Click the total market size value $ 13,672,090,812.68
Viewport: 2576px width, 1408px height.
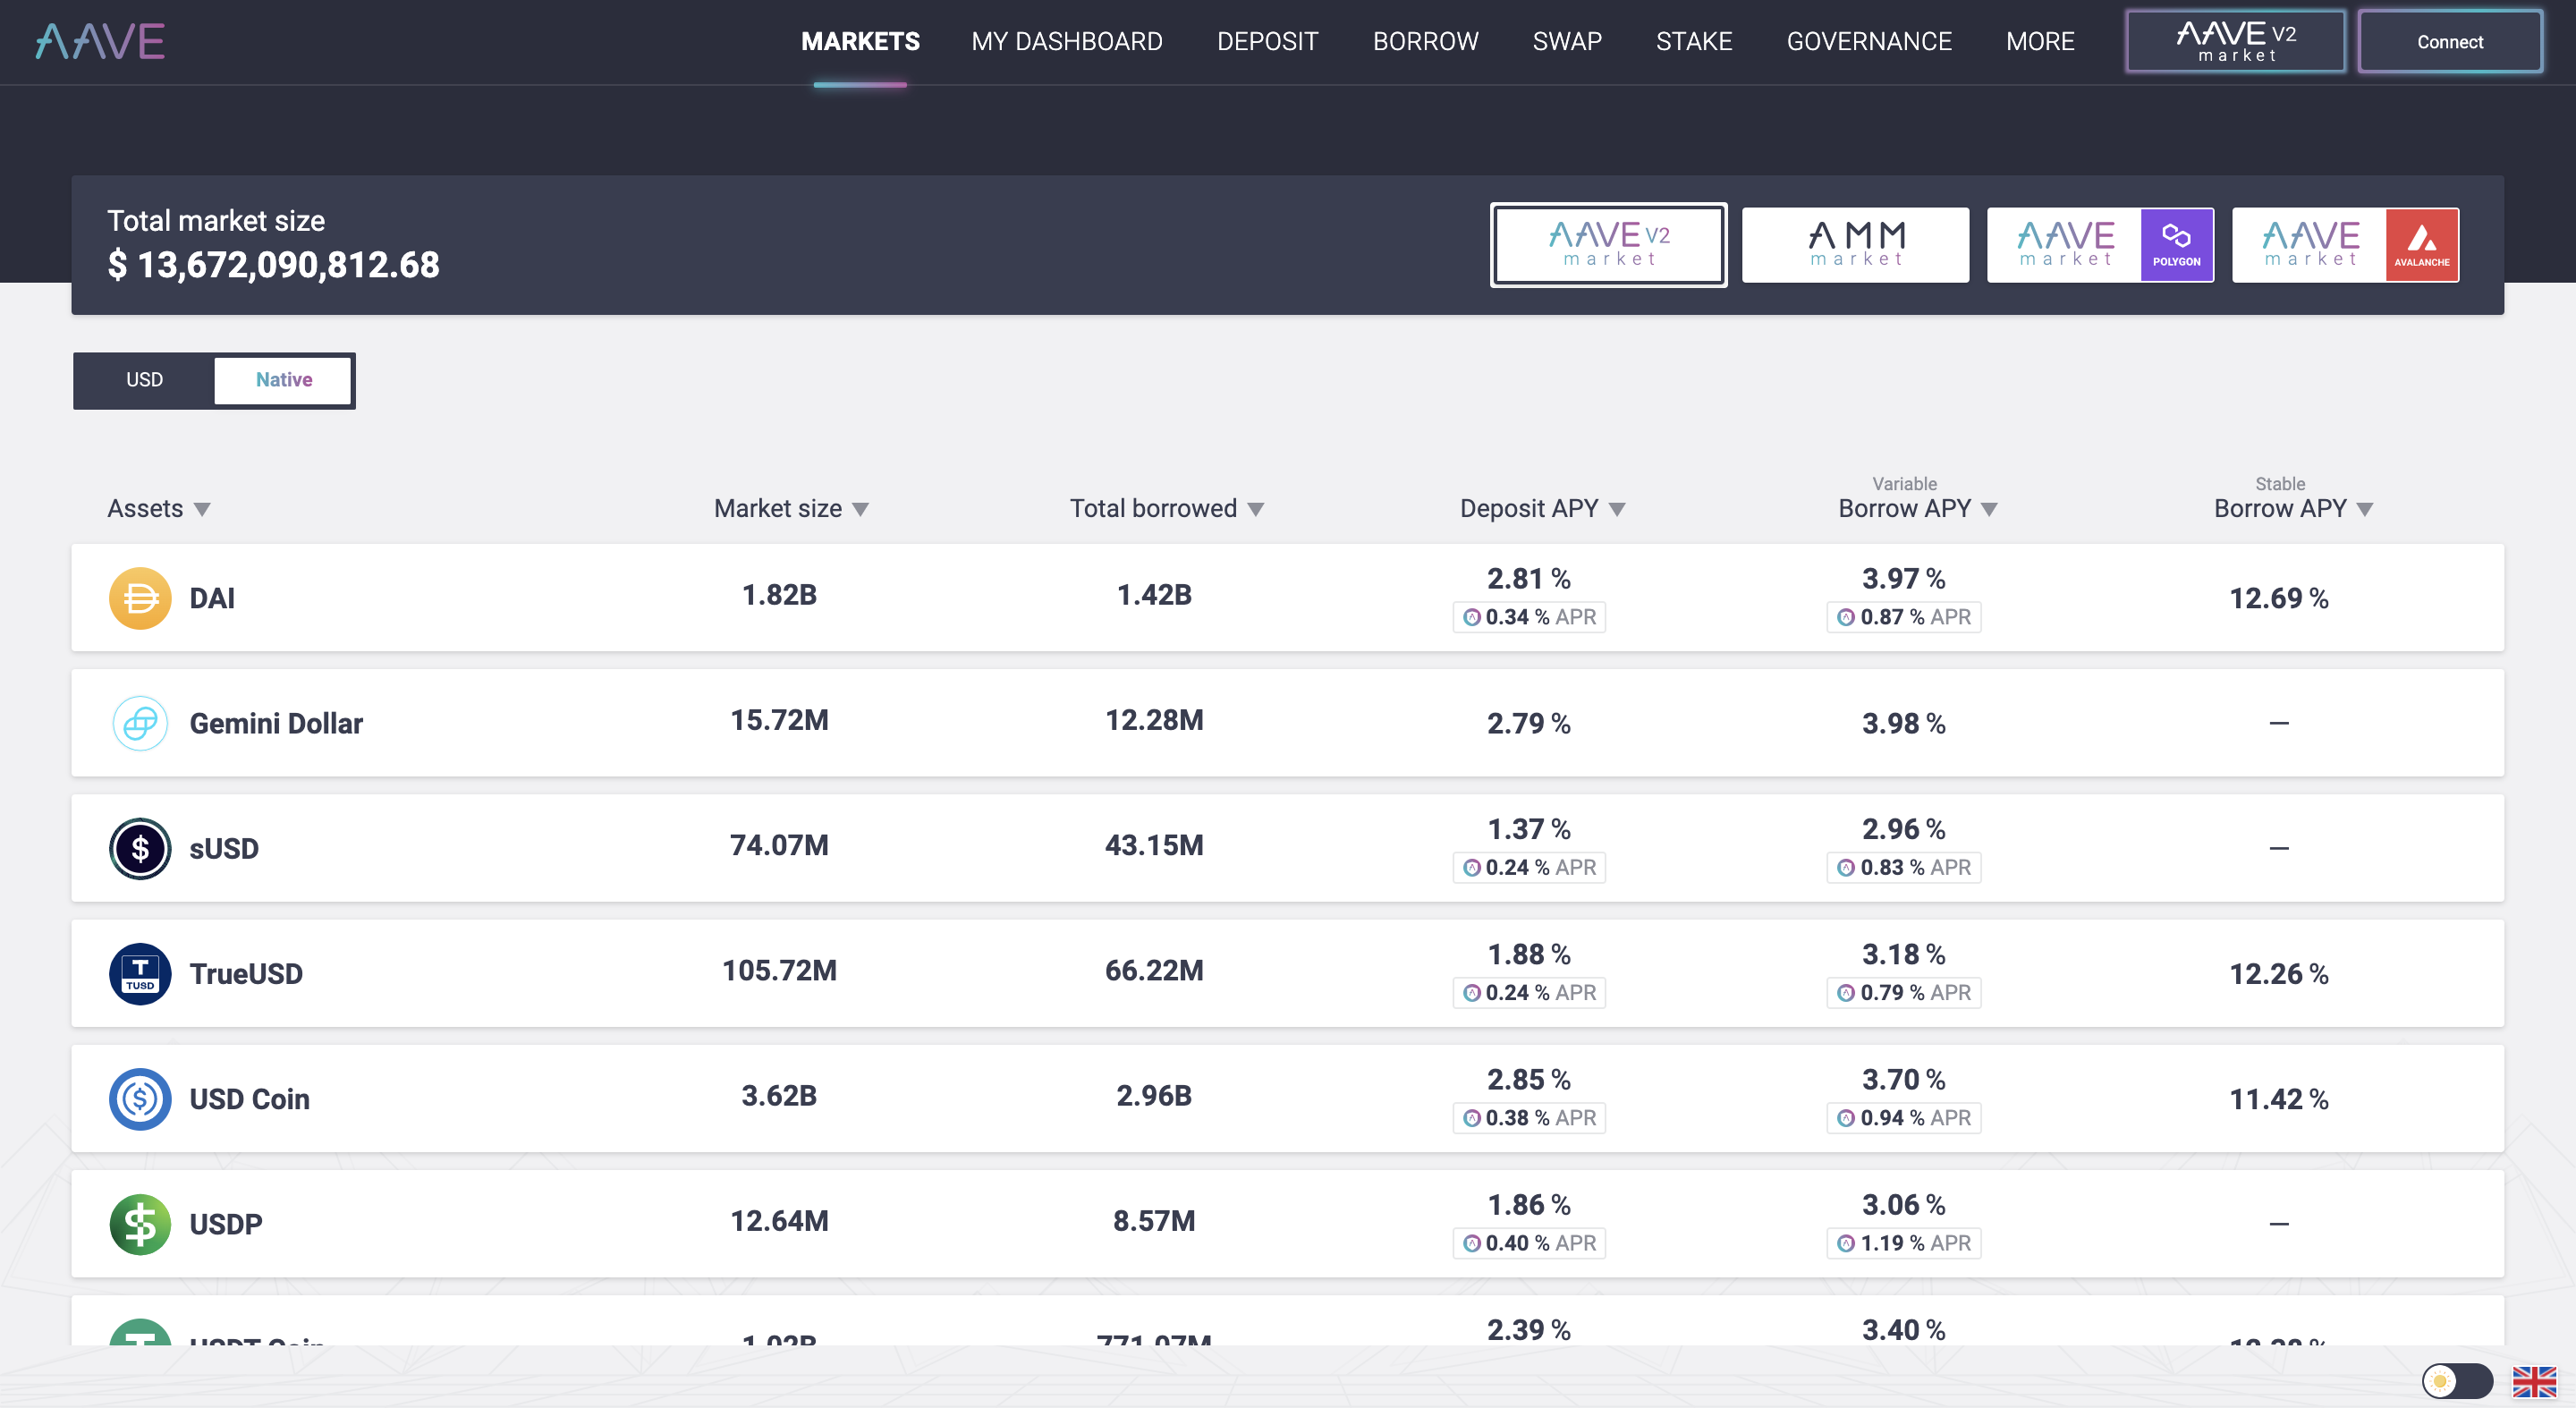coord(273,265)
